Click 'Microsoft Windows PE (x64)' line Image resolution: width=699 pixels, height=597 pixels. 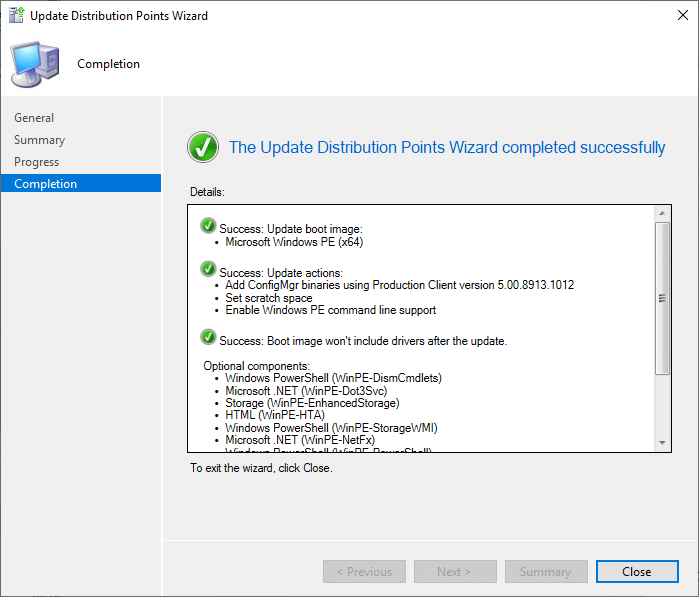pos(294,242)
